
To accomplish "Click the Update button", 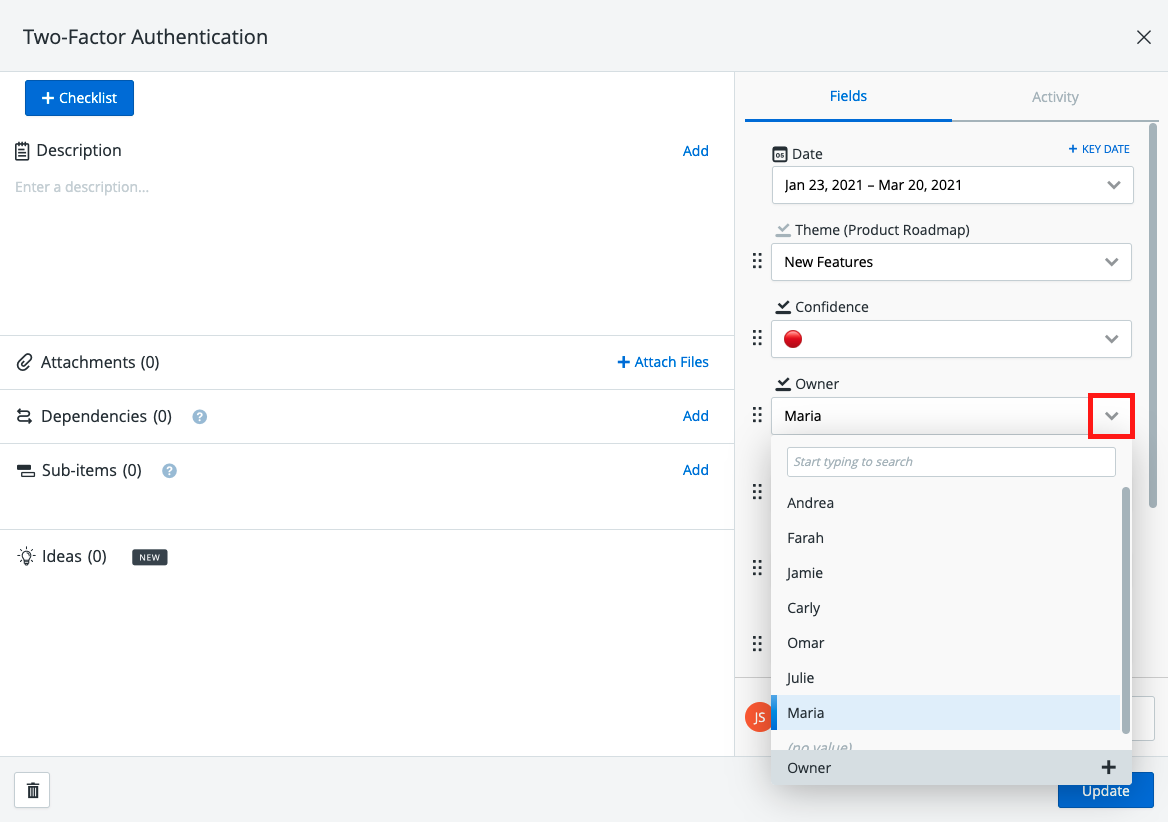I will pos(1105,791).
